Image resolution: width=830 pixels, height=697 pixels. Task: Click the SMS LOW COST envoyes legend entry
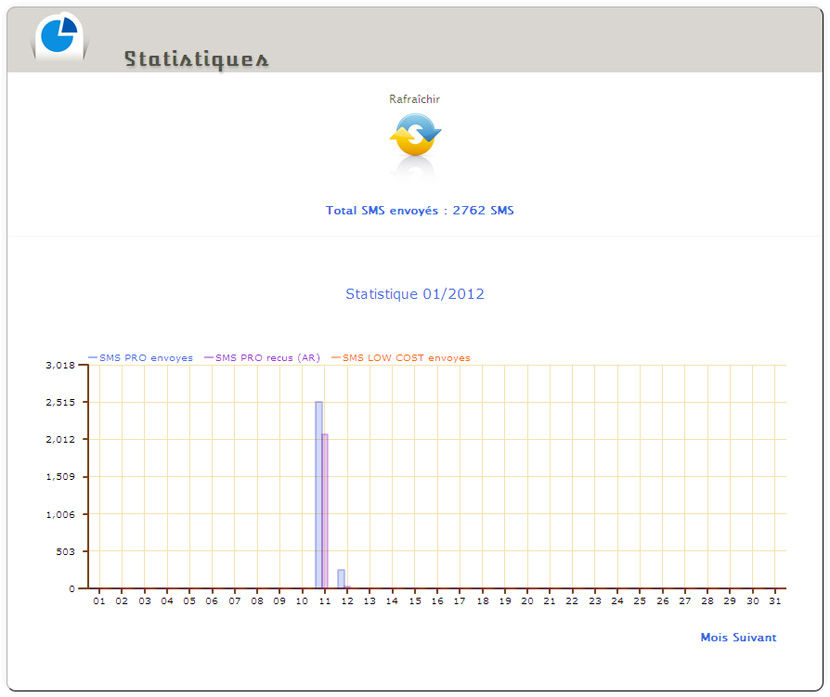click(x=401, y=358)
